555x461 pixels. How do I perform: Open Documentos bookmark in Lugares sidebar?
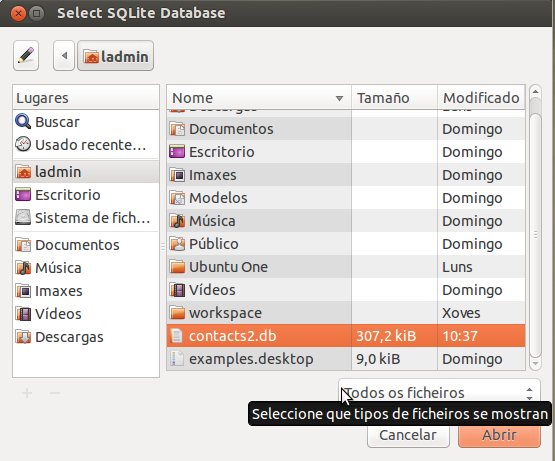click(x=86, y=245)
